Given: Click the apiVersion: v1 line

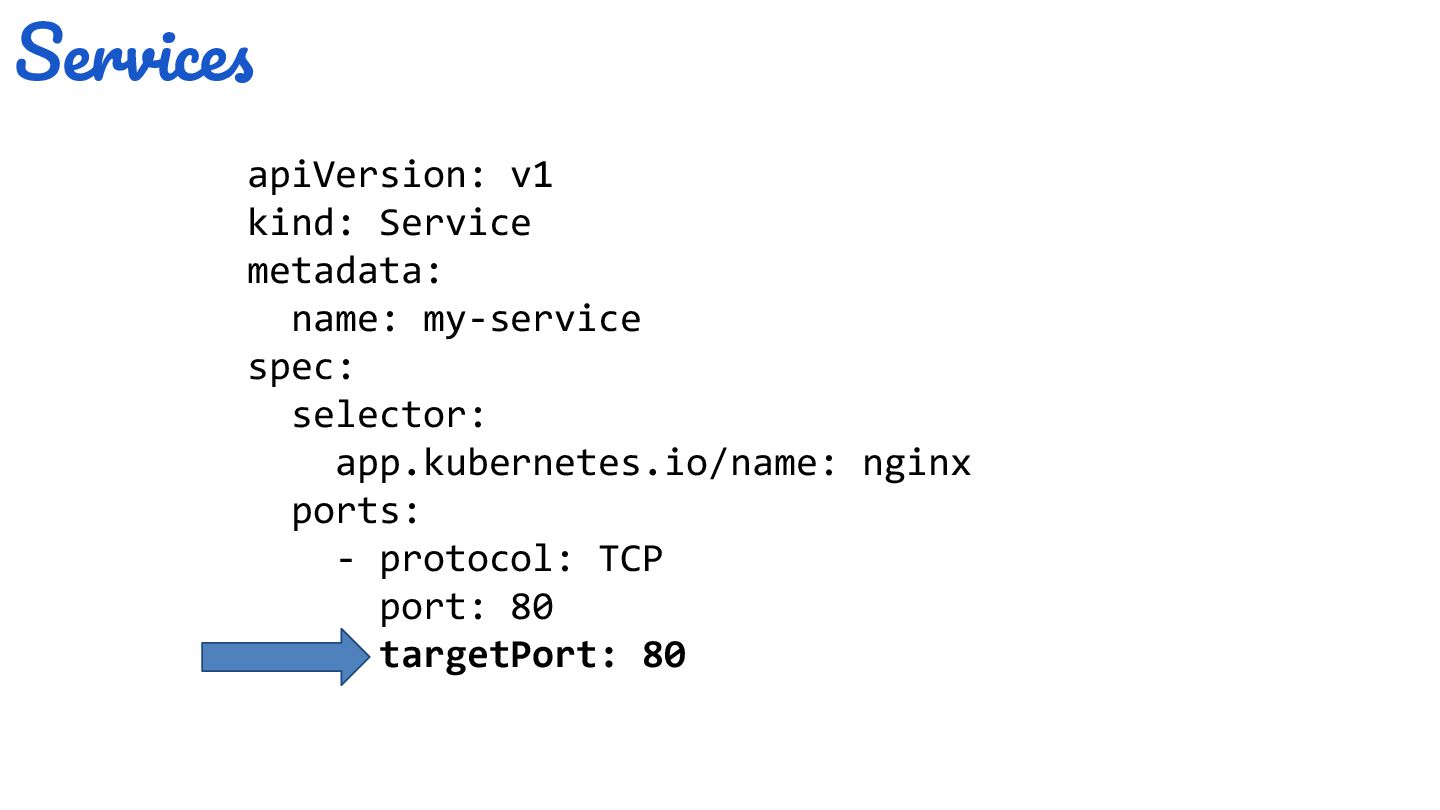Looking at the screenshot, I should click(400, 175).
